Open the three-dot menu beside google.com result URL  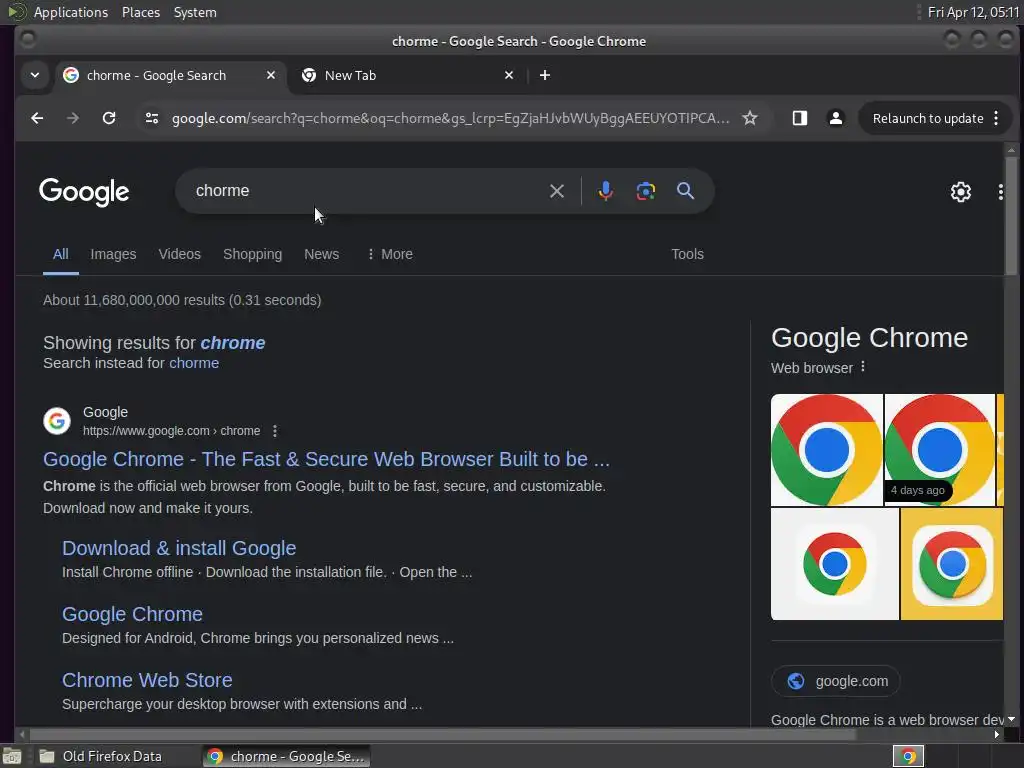tap(275, 431)
